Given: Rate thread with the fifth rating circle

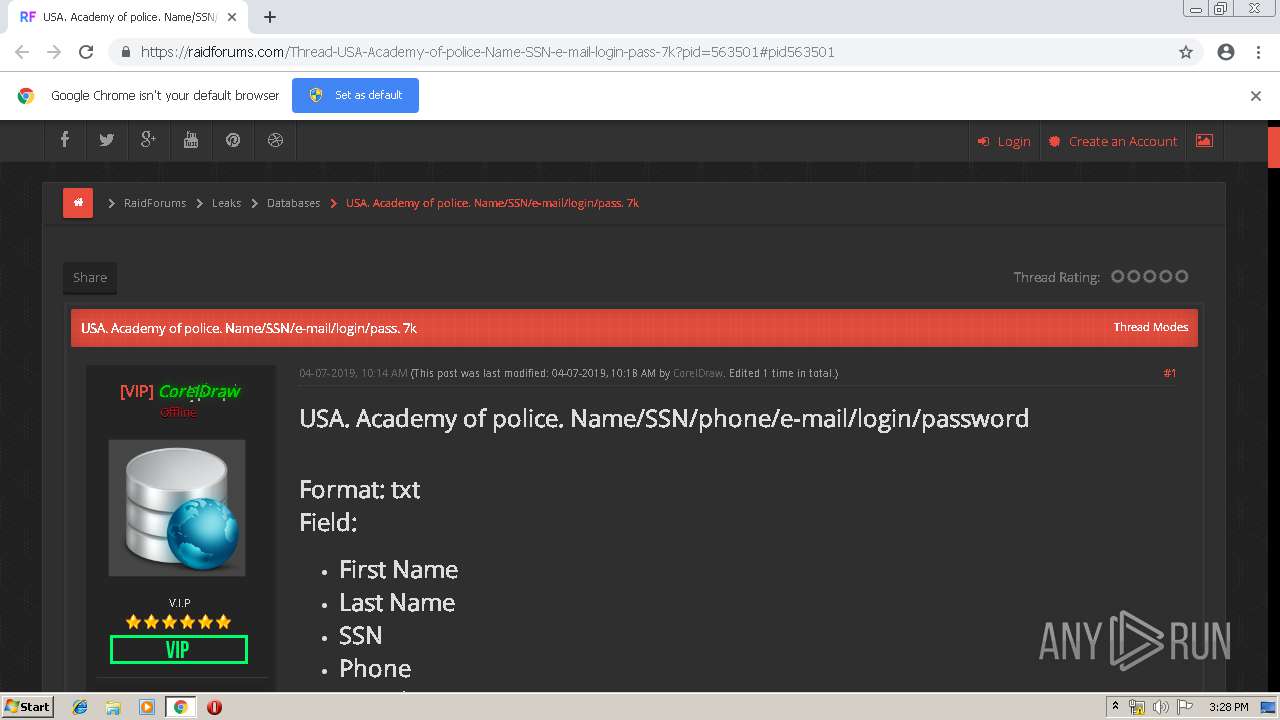Looking at the screenshot, I should (x=1182, y=276).
